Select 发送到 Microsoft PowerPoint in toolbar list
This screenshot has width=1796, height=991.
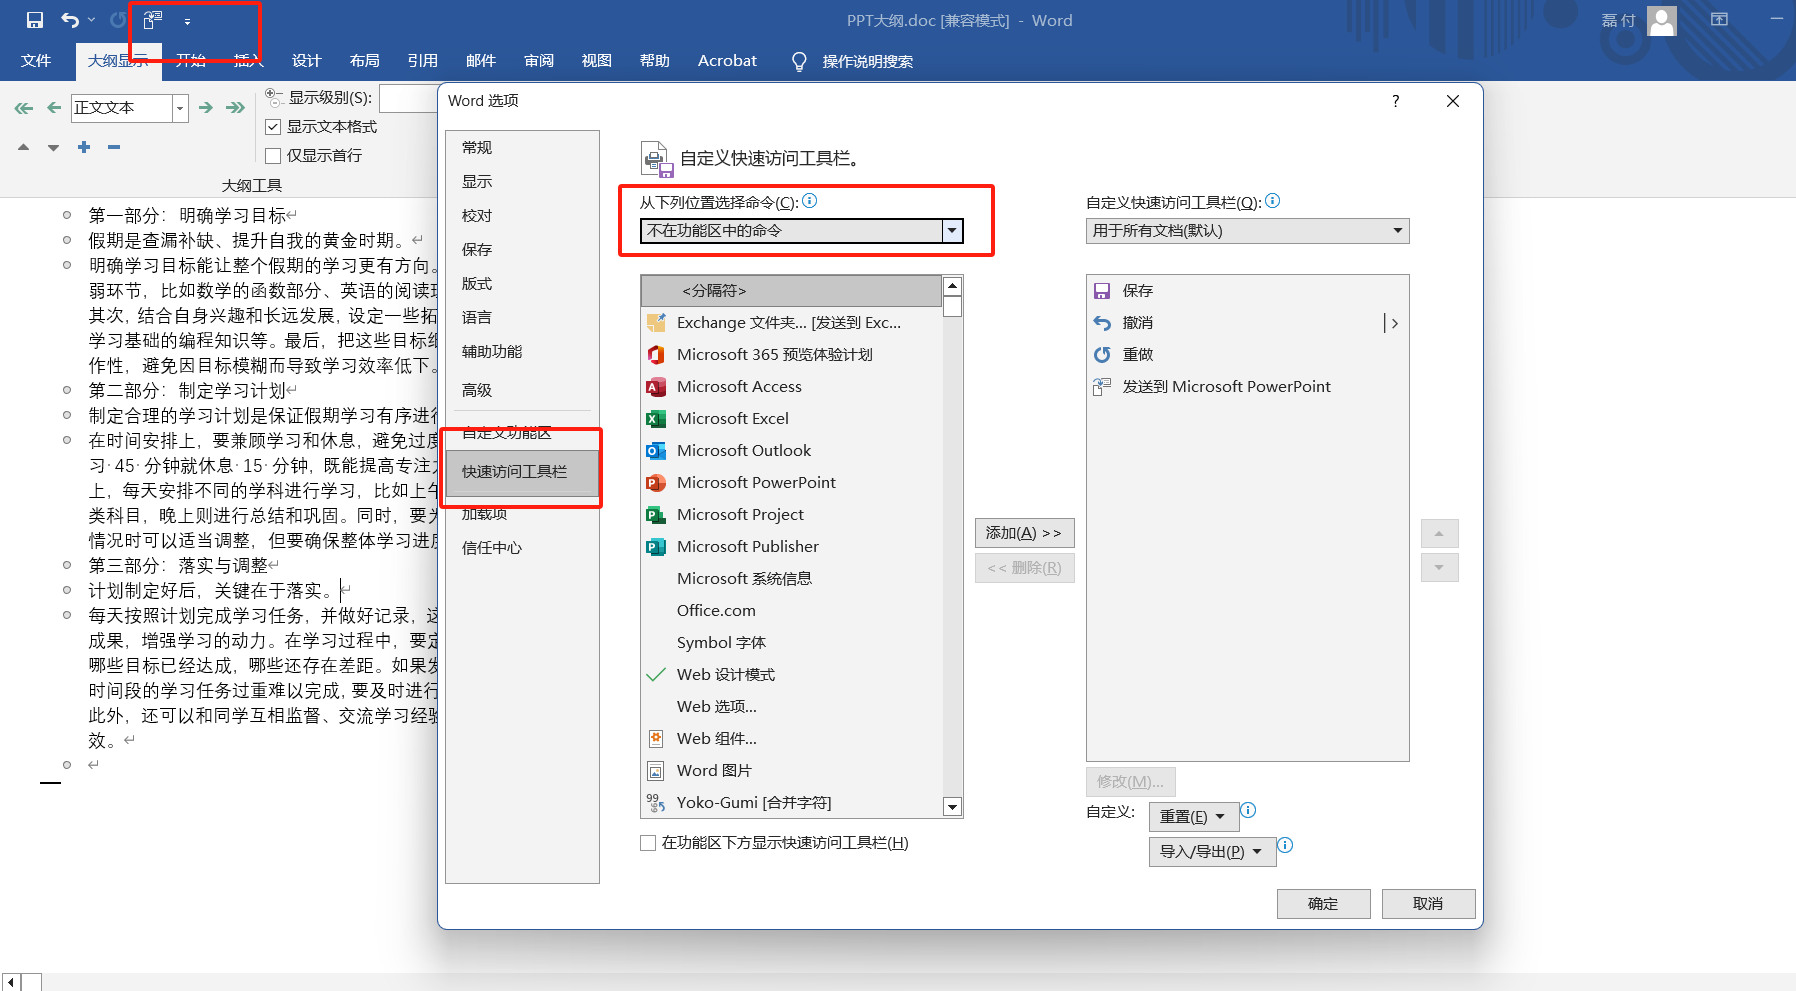(1248, 387)
